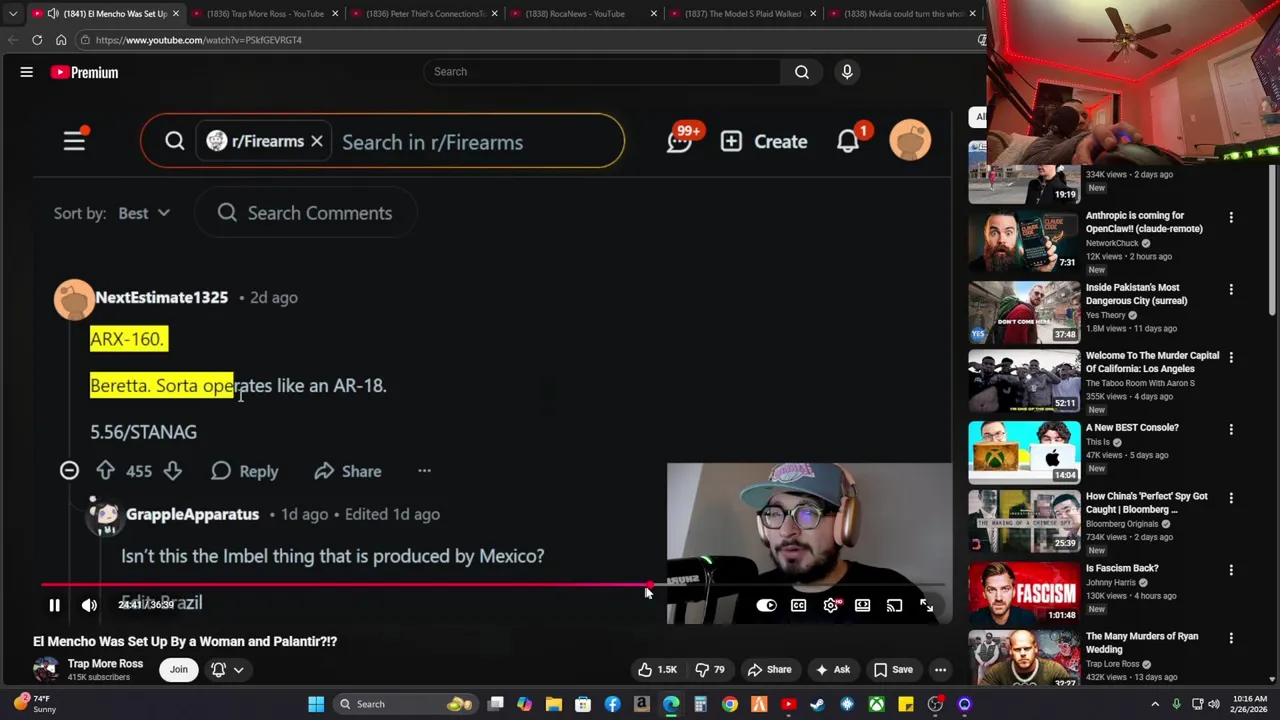Click the browser home icon
1280x720 pixels.
click(61, 40)
